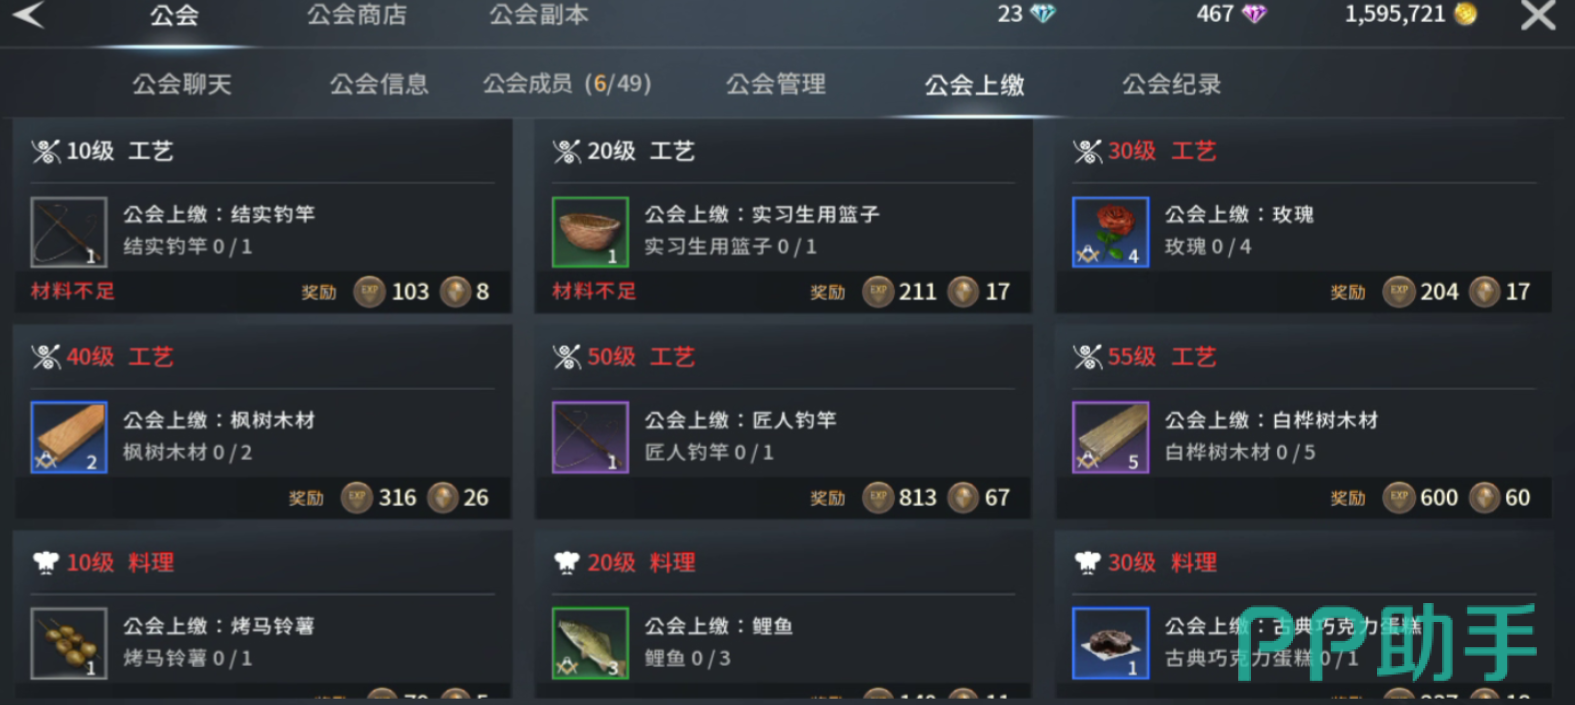Screen dimensions: 1575x705
Task: Switch to 公会成员 sub-tab
Action: (x=567, y=84)
